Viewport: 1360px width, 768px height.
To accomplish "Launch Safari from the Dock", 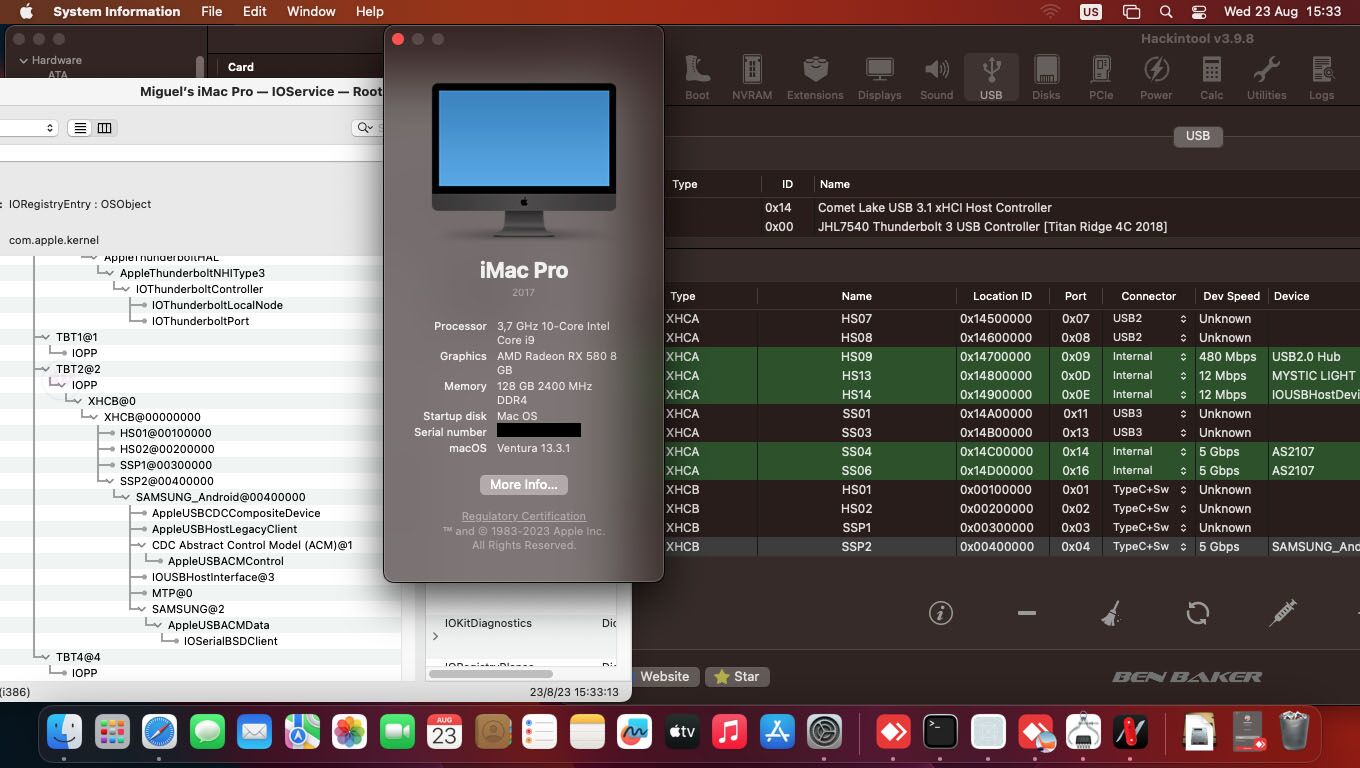I will [159, 732].
